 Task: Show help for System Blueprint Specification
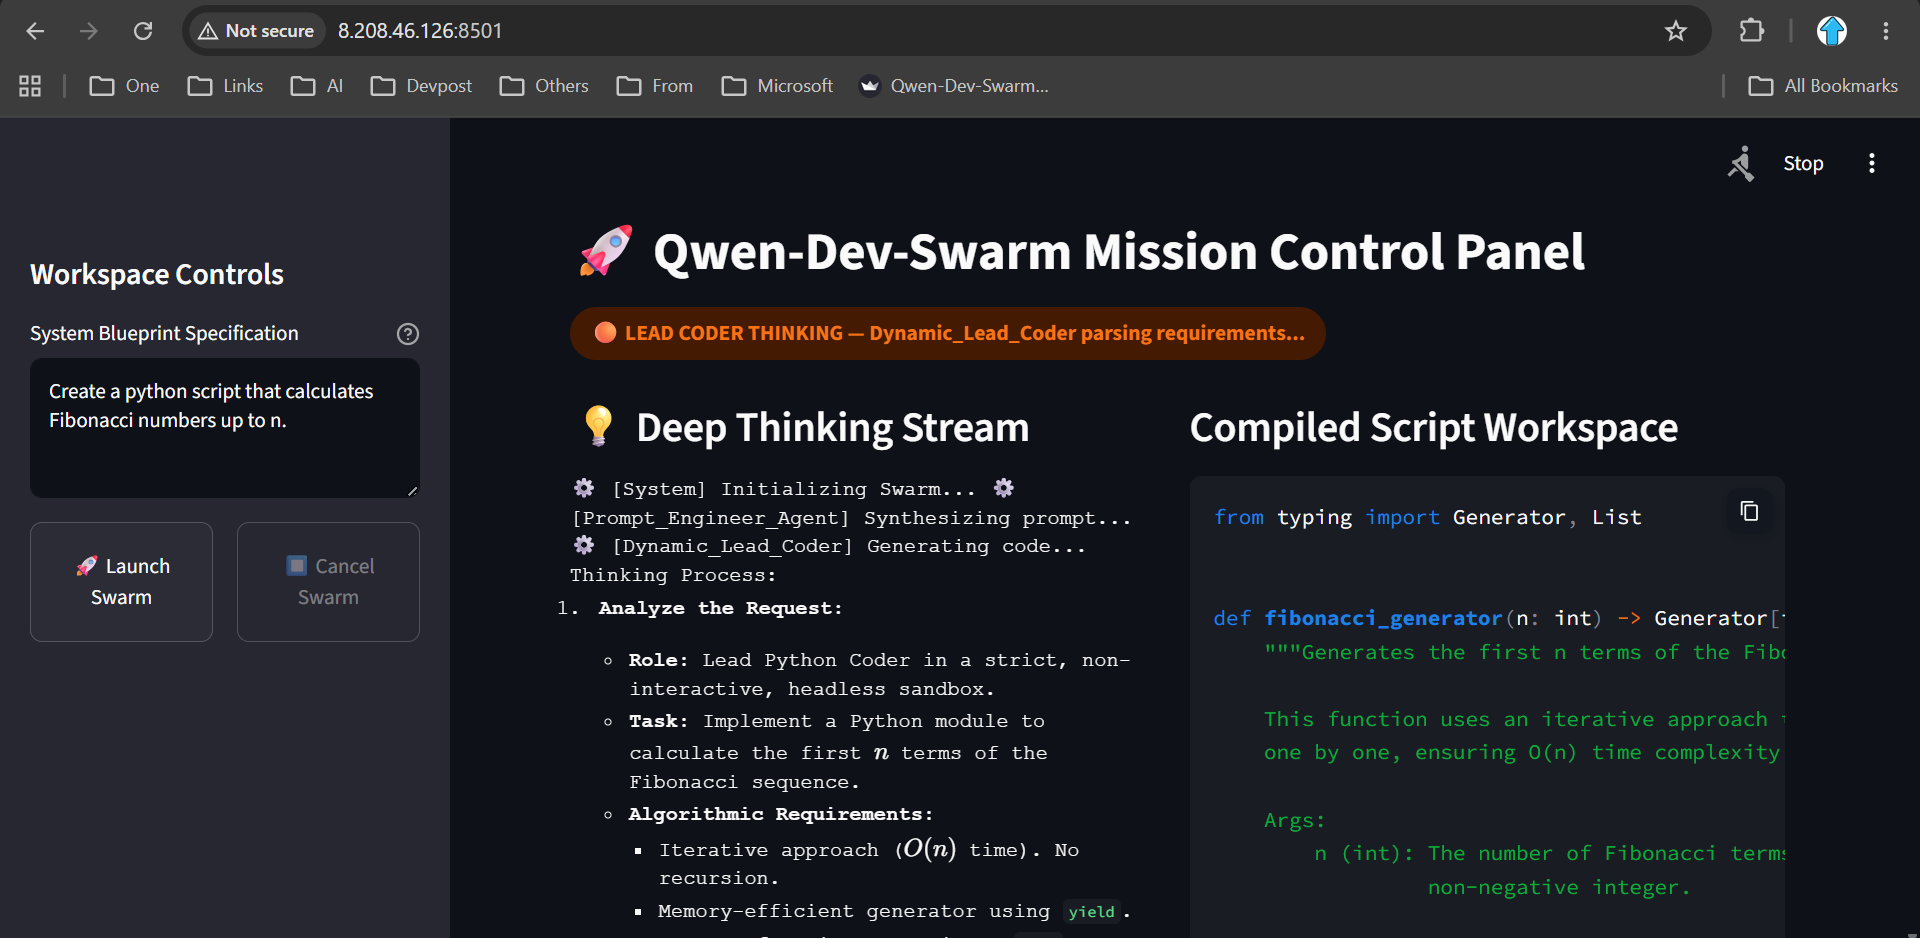tap(408, 334)
